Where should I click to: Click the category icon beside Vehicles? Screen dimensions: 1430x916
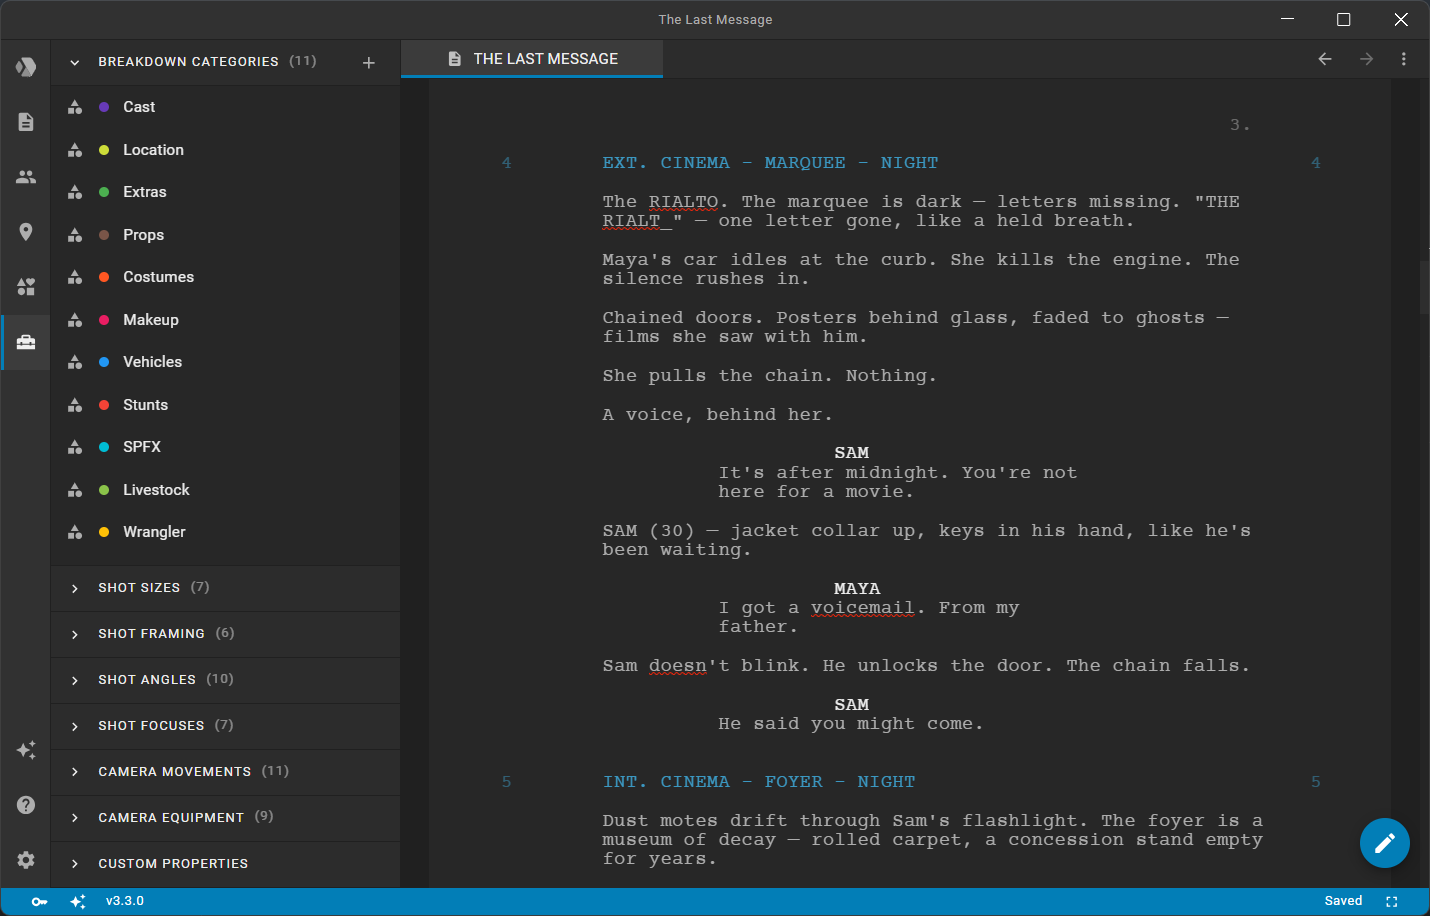(x=75, y=362)
